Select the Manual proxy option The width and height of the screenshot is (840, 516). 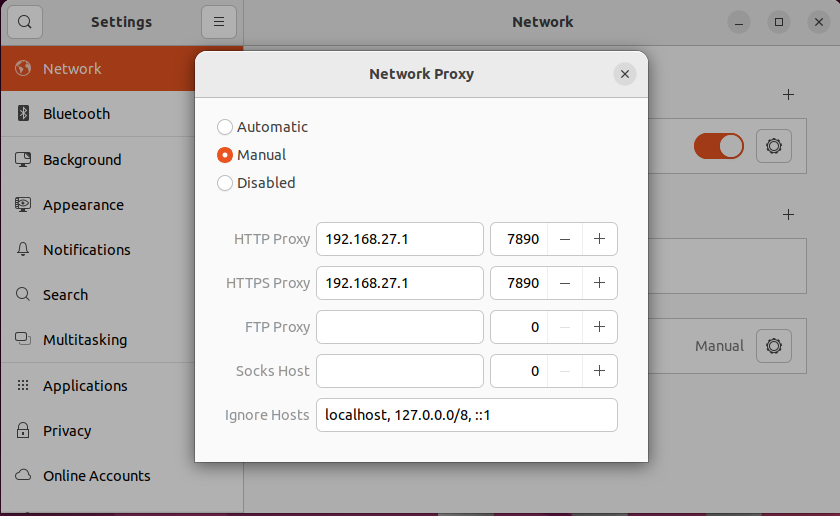[225, 155]
